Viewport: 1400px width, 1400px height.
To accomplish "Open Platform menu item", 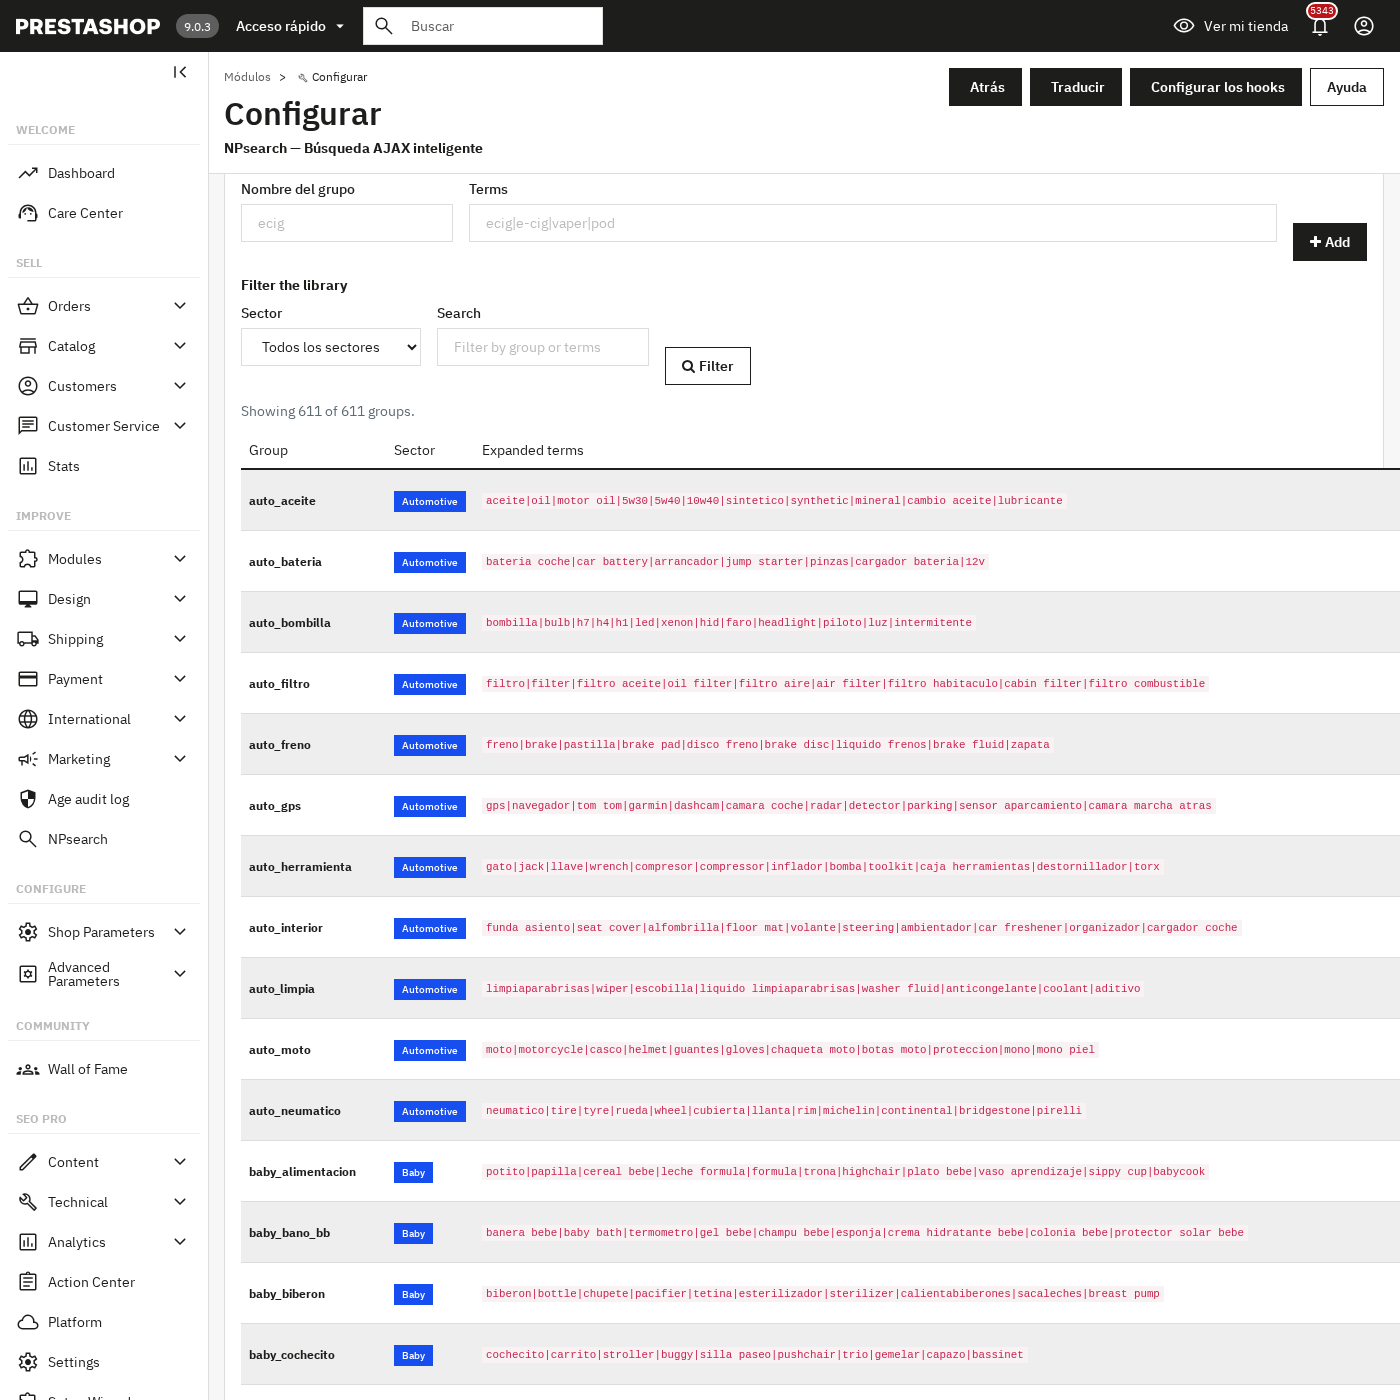I will pos(104,1322).
